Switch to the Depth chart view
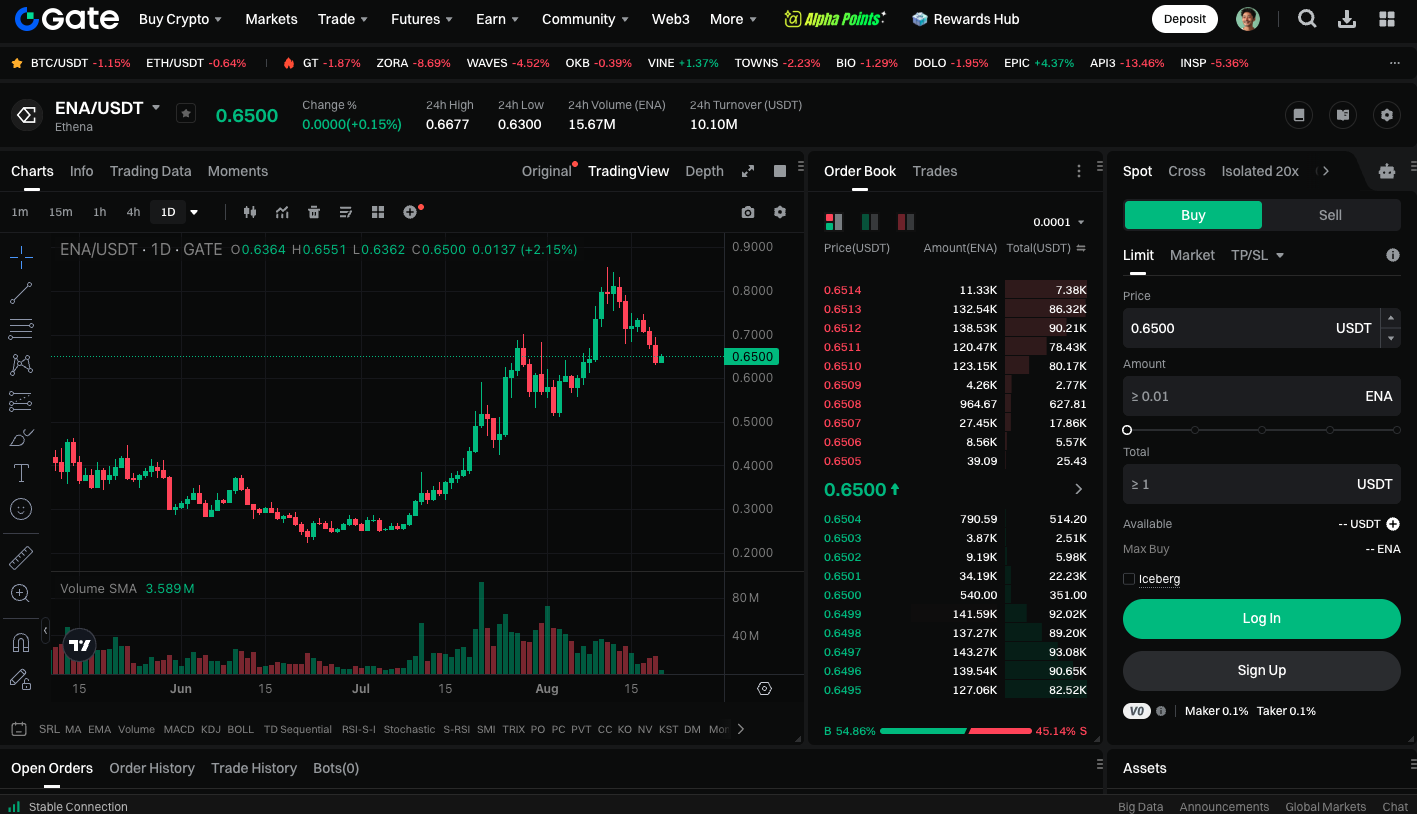Image resolution: width=1417 pixels, height=814 pixels. pos(704,171)
